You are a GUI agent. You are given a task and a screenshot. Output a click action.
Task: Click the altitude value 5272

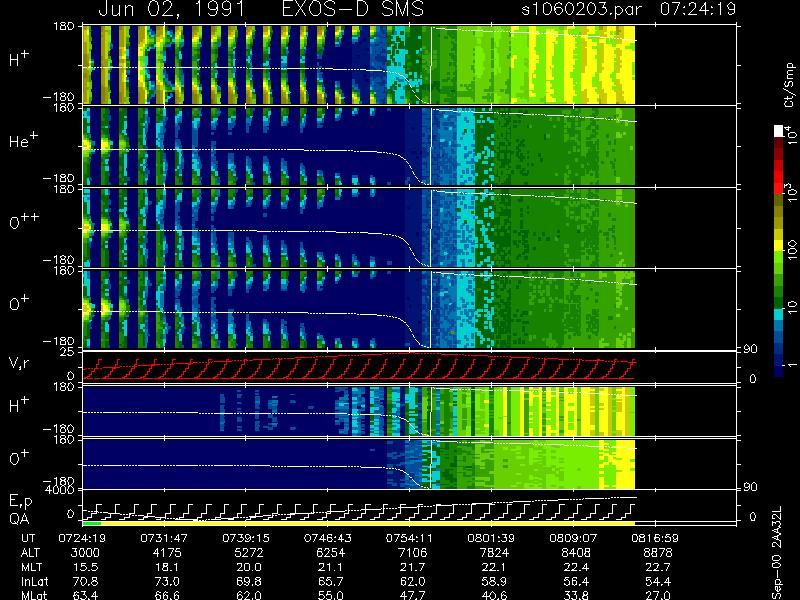point(249,553)
